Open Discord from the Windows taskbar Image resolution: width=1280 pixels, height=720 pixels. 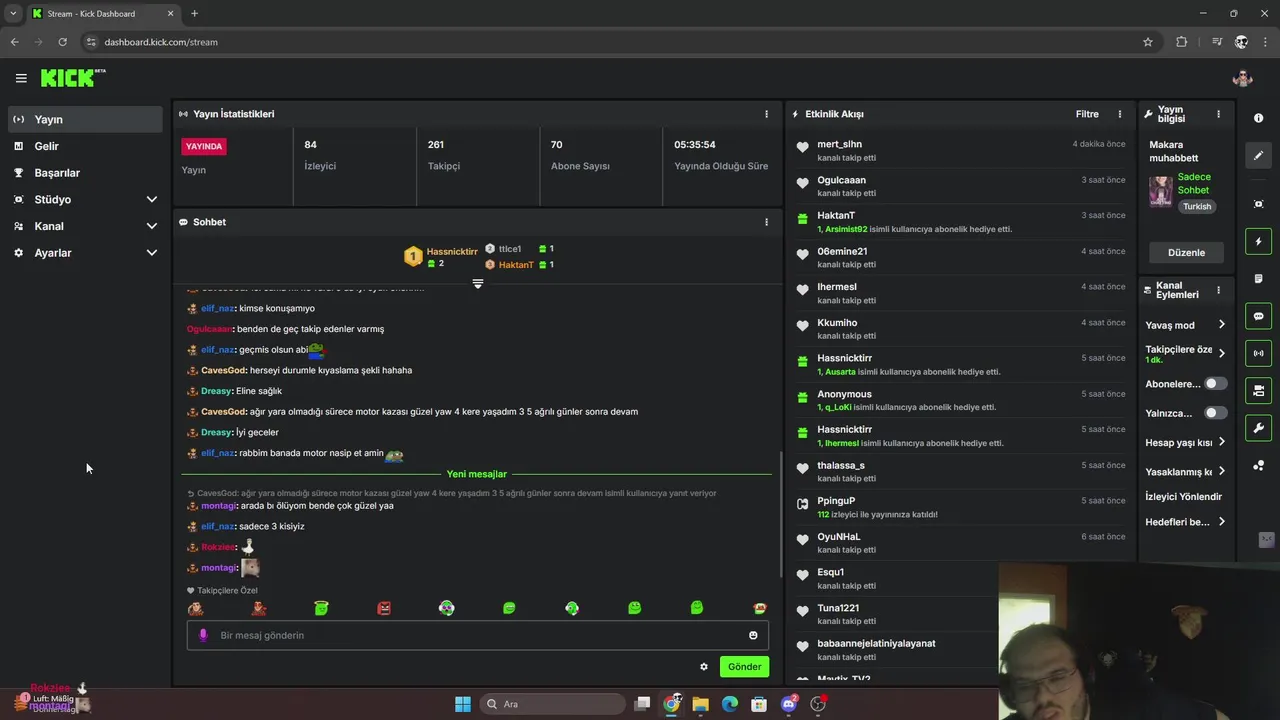789,704
